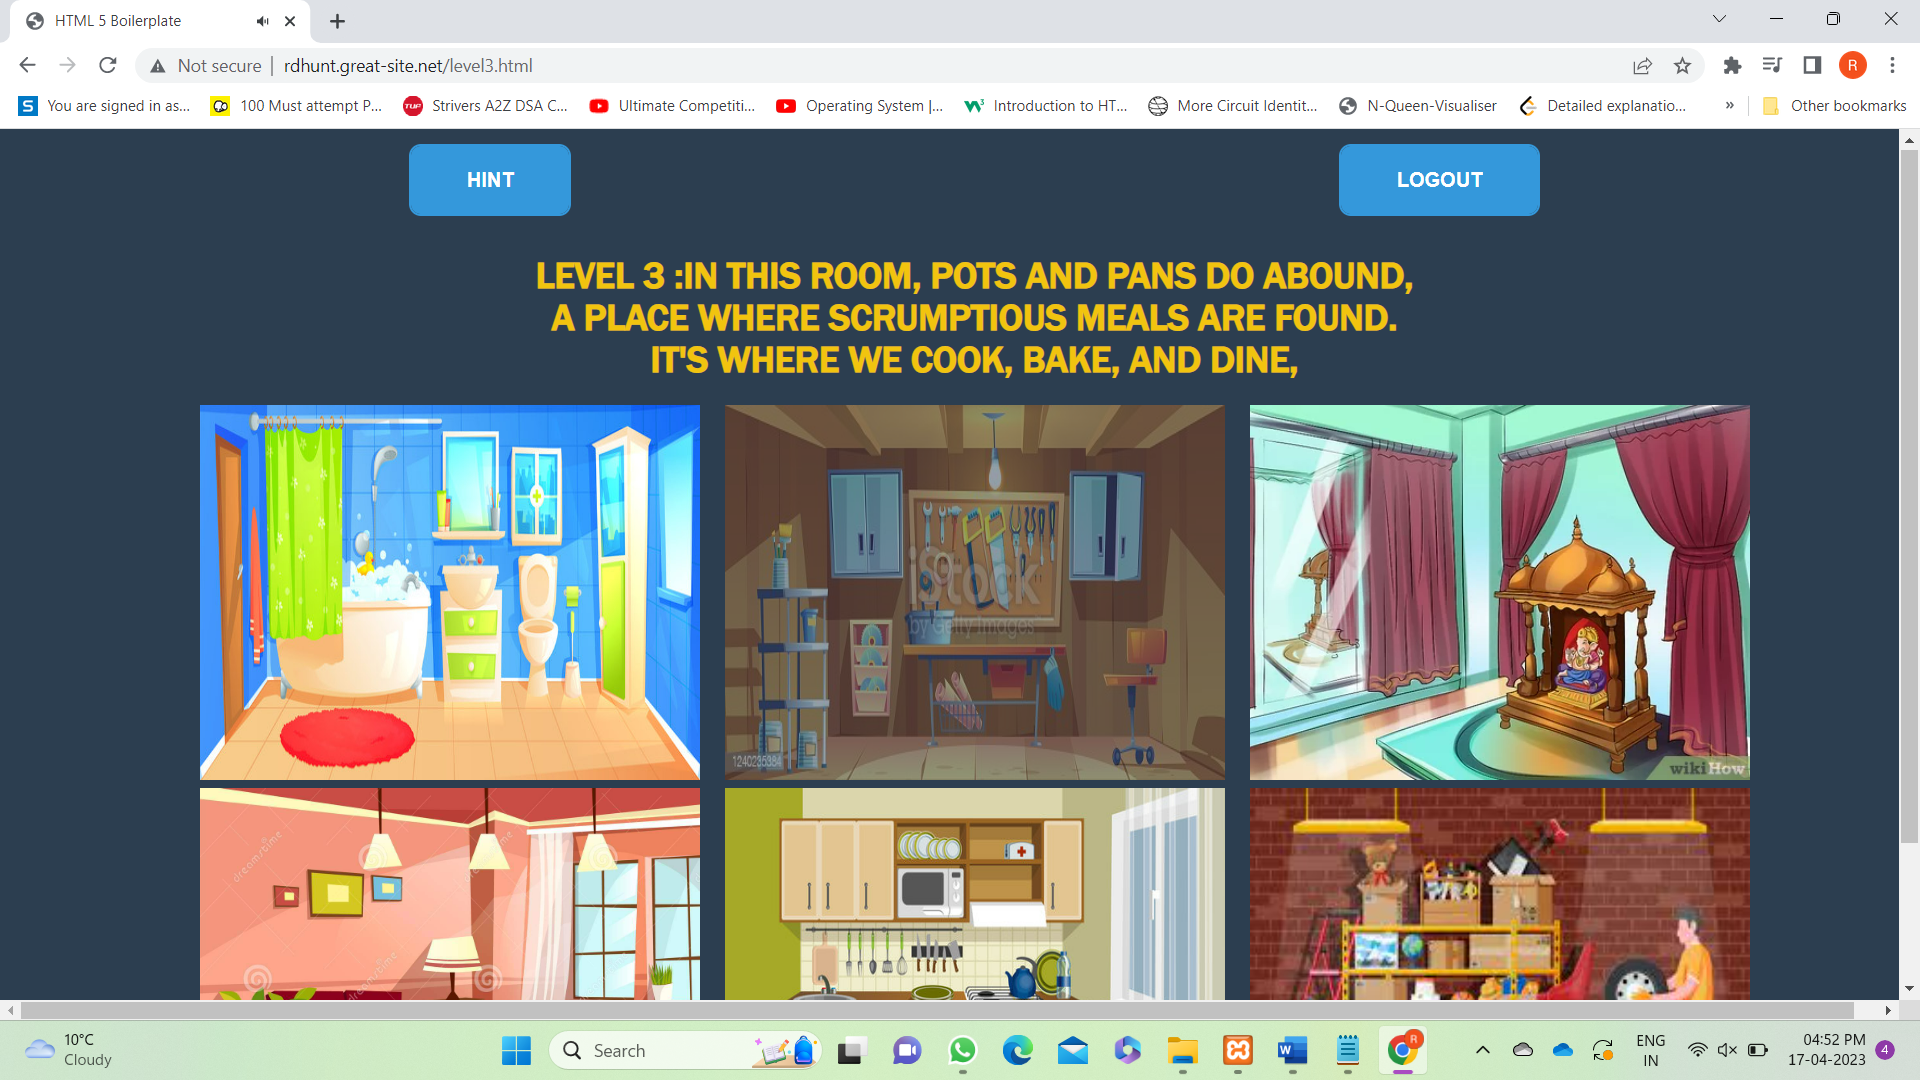Switch to Chrome in the taskbar
Screen dimensions: 1920x1080
(x=1402, y=1051)
